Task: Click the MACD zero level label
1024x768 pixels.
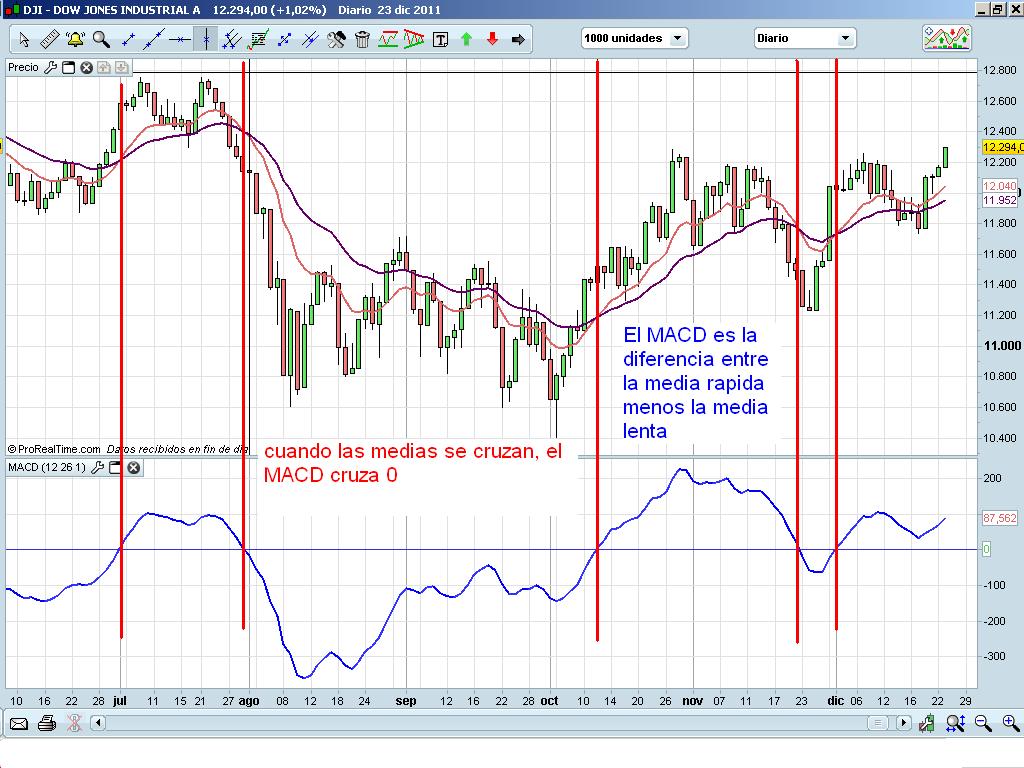Action: point(986,549)
